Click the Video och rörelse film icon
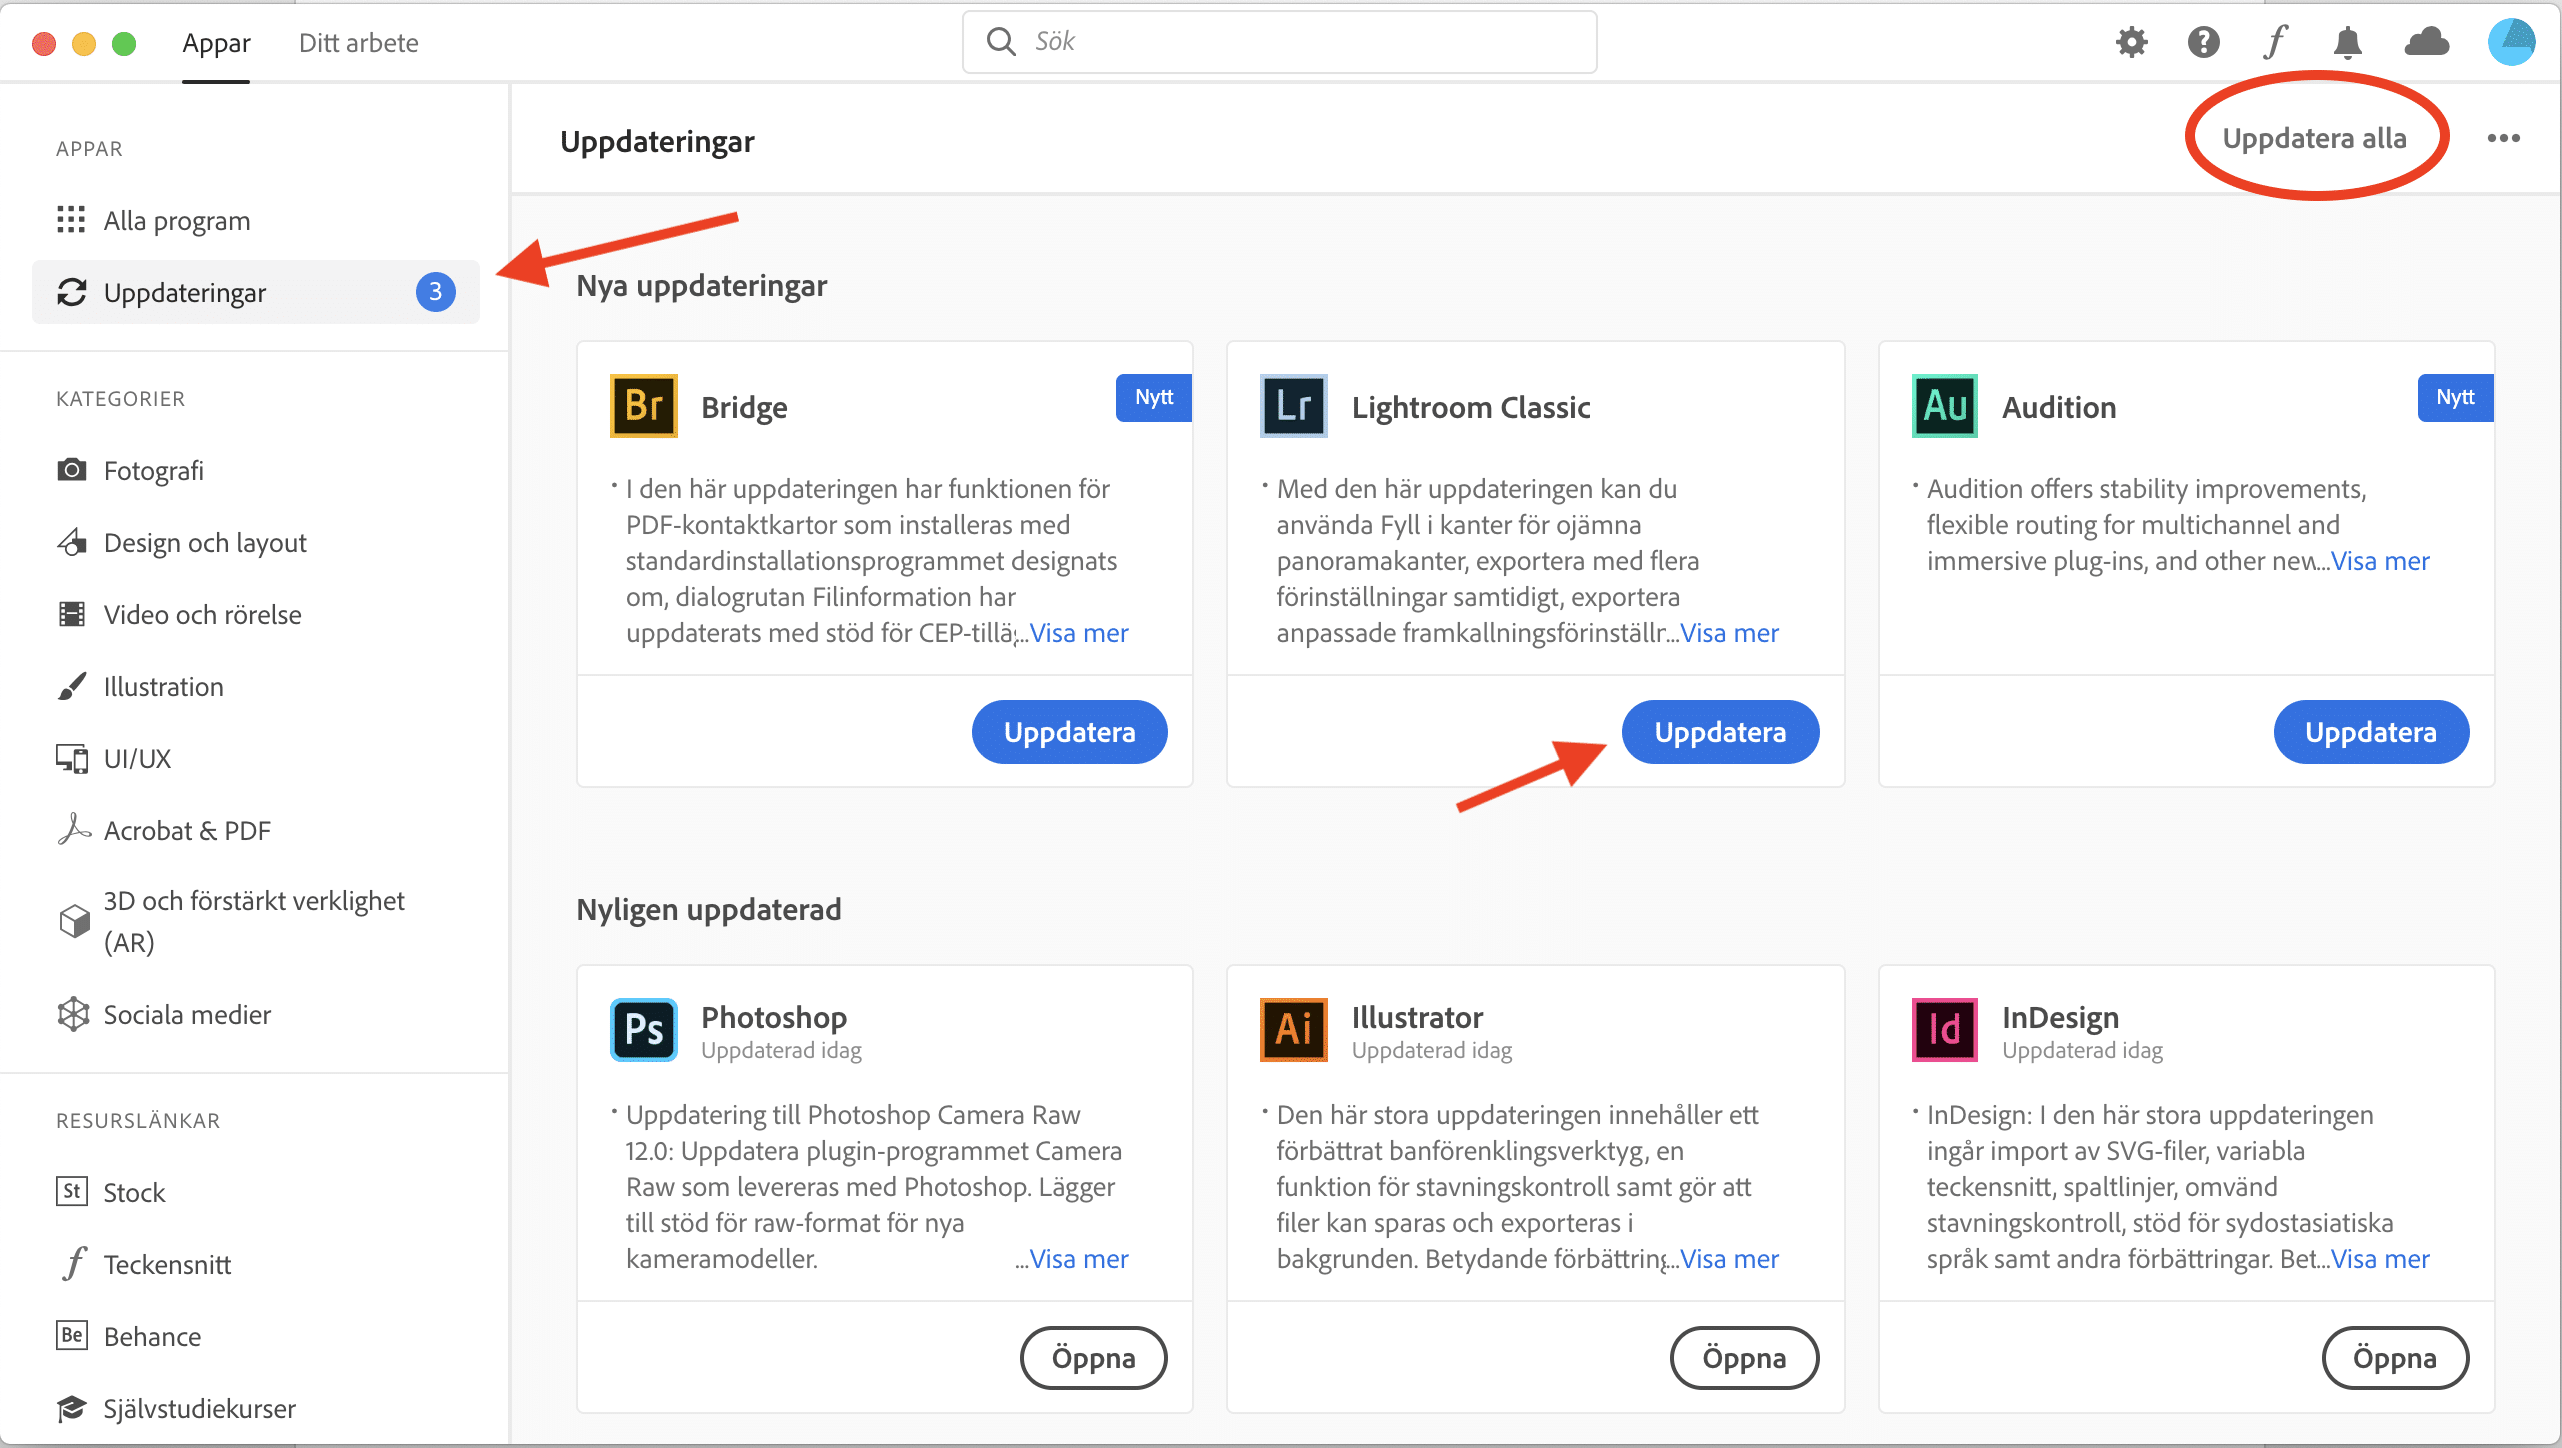The image size is (2562, 1448). click(x=71, y=614)
